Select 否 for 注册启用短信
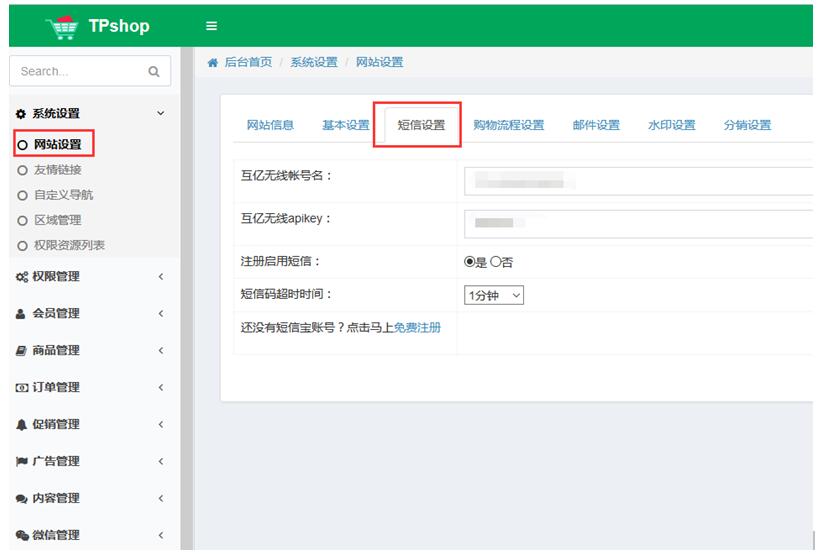The width and height of the screenshot is (836, 559). (x=495, y=262)
